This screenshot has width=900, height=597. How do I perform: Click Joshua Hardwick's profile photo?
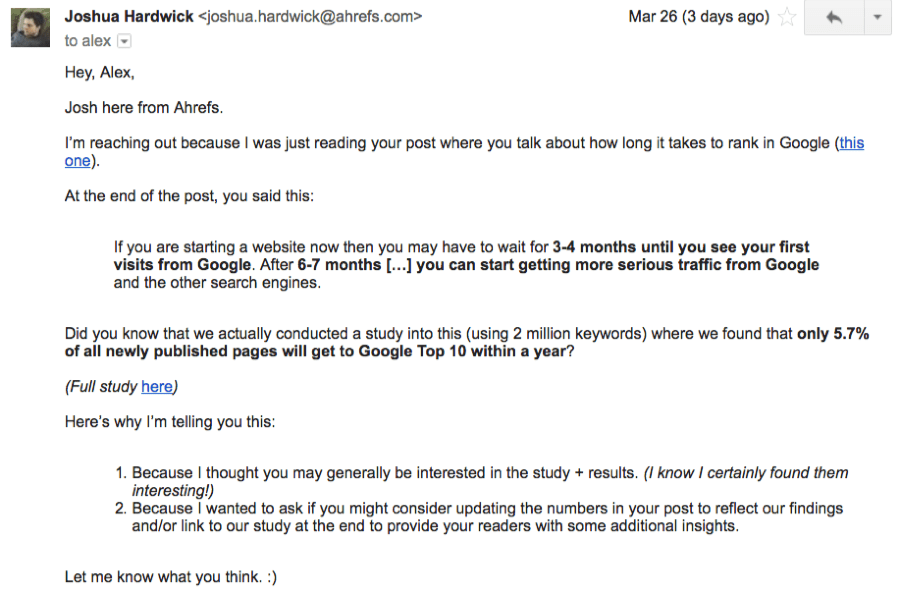[x=30, y=28]
